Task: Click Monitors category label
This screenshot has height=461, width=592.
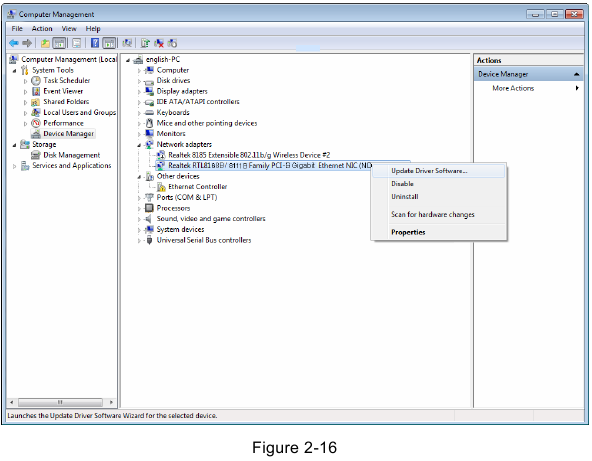Action: point(171,134)
